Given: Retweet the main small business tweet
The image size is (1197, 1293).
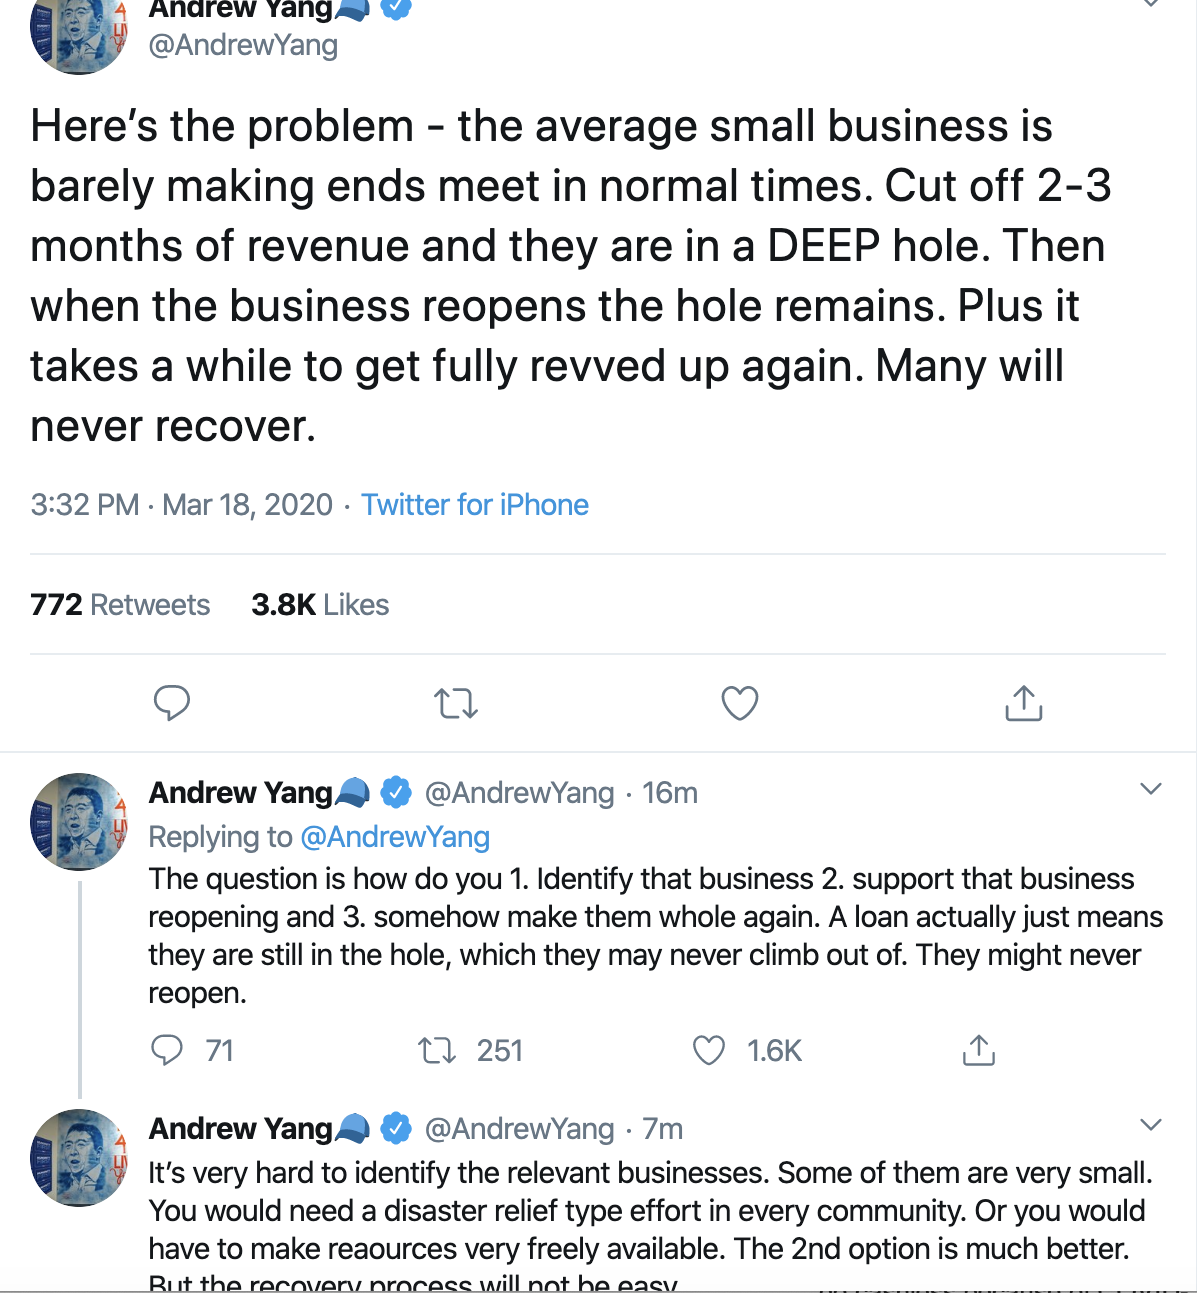Looking at the screenshot, I should 456,704.
